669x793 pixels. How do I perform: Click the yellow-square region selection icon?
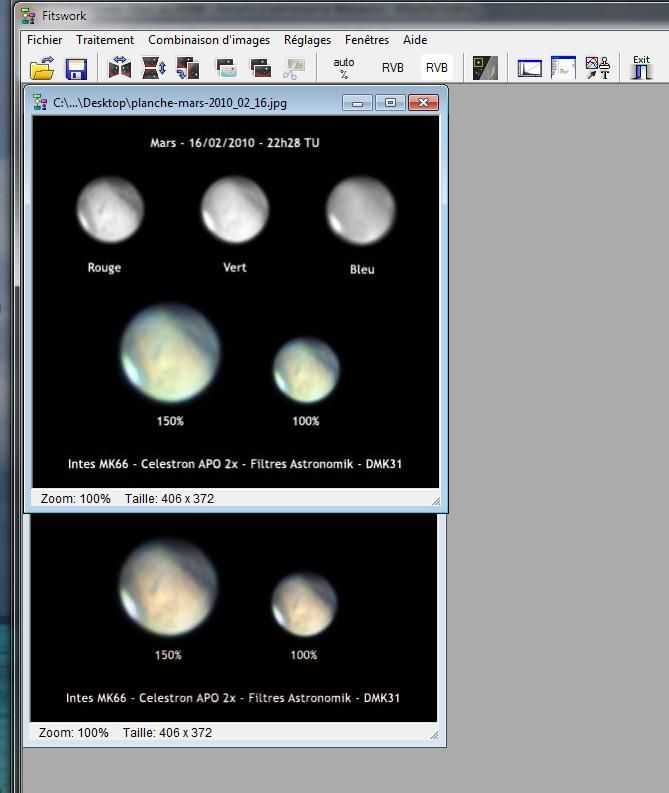[485, 68]
